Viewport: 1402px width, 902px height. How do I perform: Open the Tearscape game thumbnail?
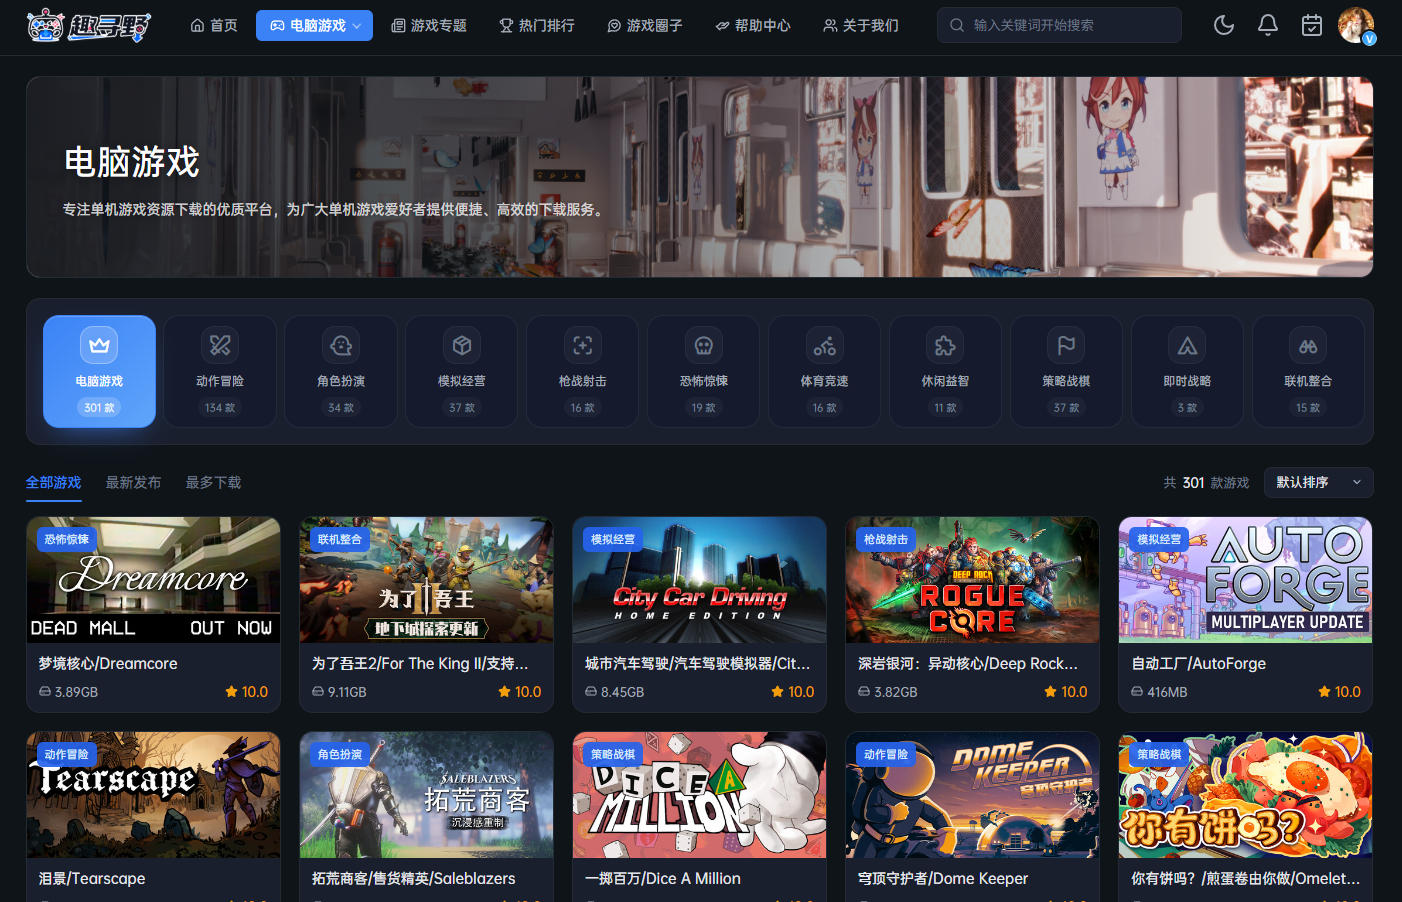point(153,795)
